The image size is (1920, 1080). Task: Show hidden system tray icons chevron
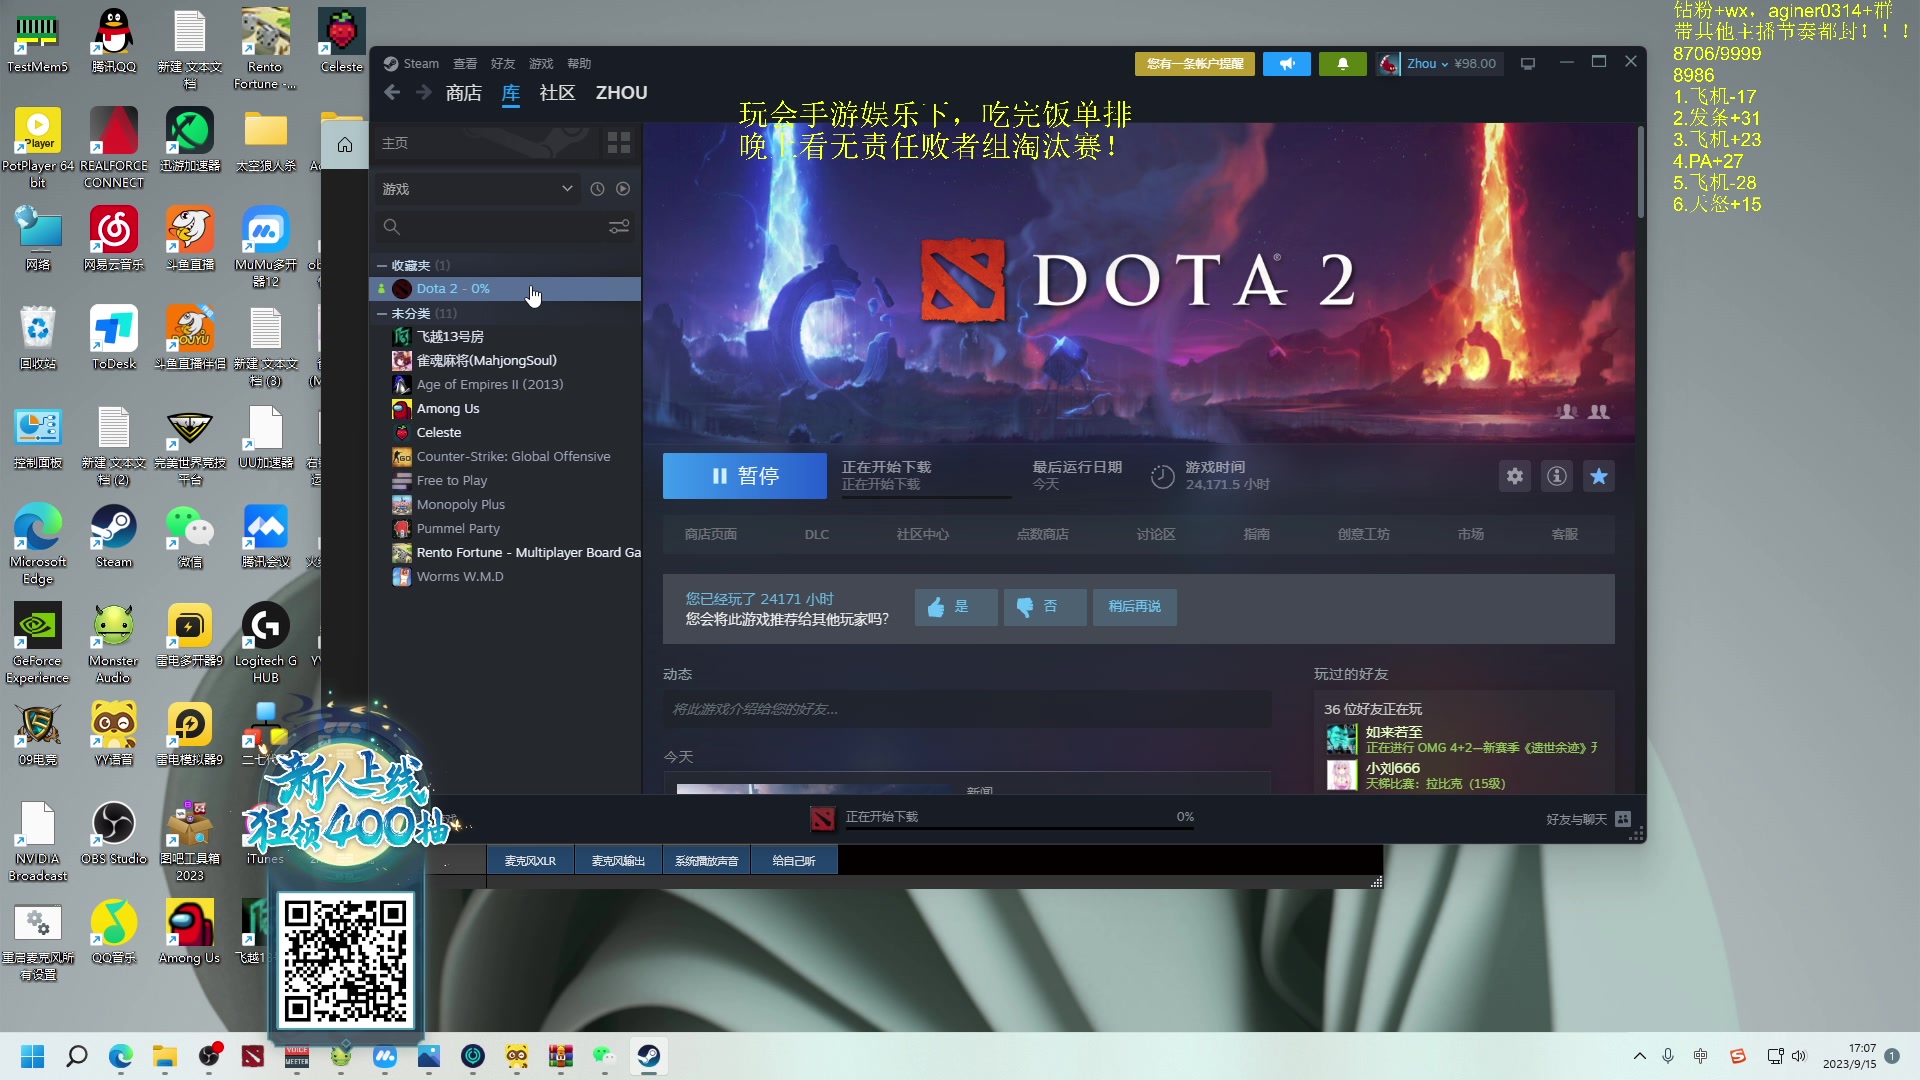click(x=1640, y=1056)
